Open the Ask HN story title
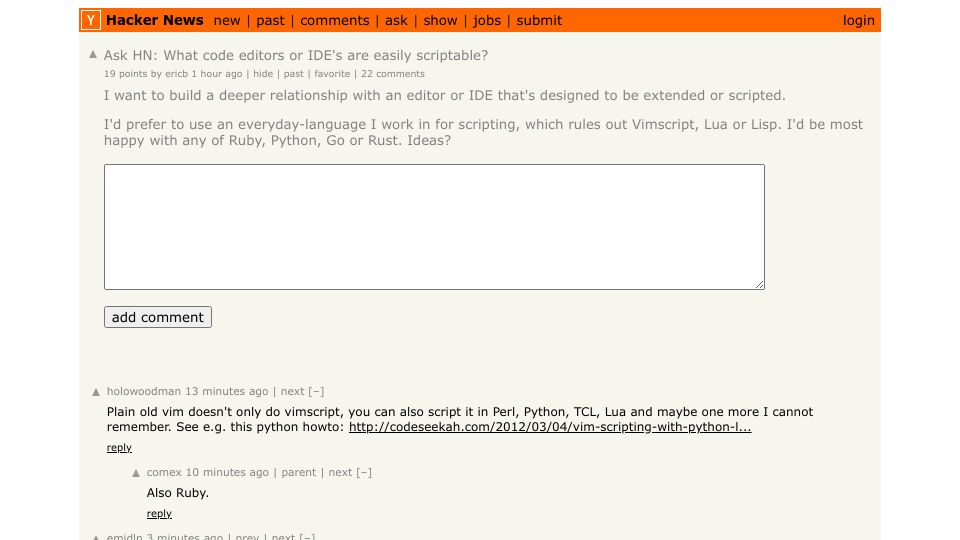This screenshot has width=960, height=540. click(x=296, y=55)
